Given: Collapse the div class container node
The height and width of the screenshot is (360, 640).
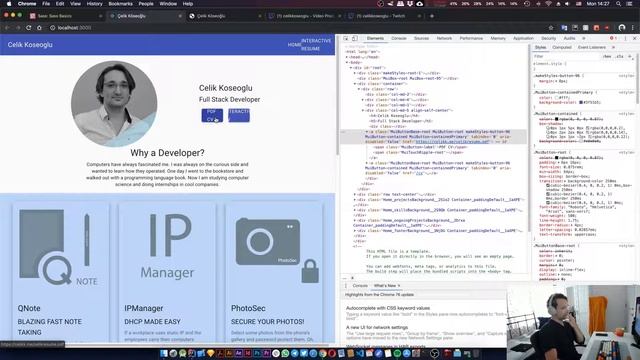Looking at the screenshot, I should [x=355, y=84].
